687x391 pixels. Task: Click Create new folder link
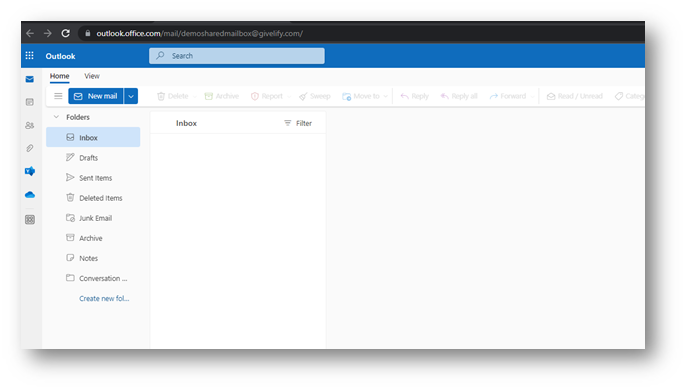[x=104, y=299]
